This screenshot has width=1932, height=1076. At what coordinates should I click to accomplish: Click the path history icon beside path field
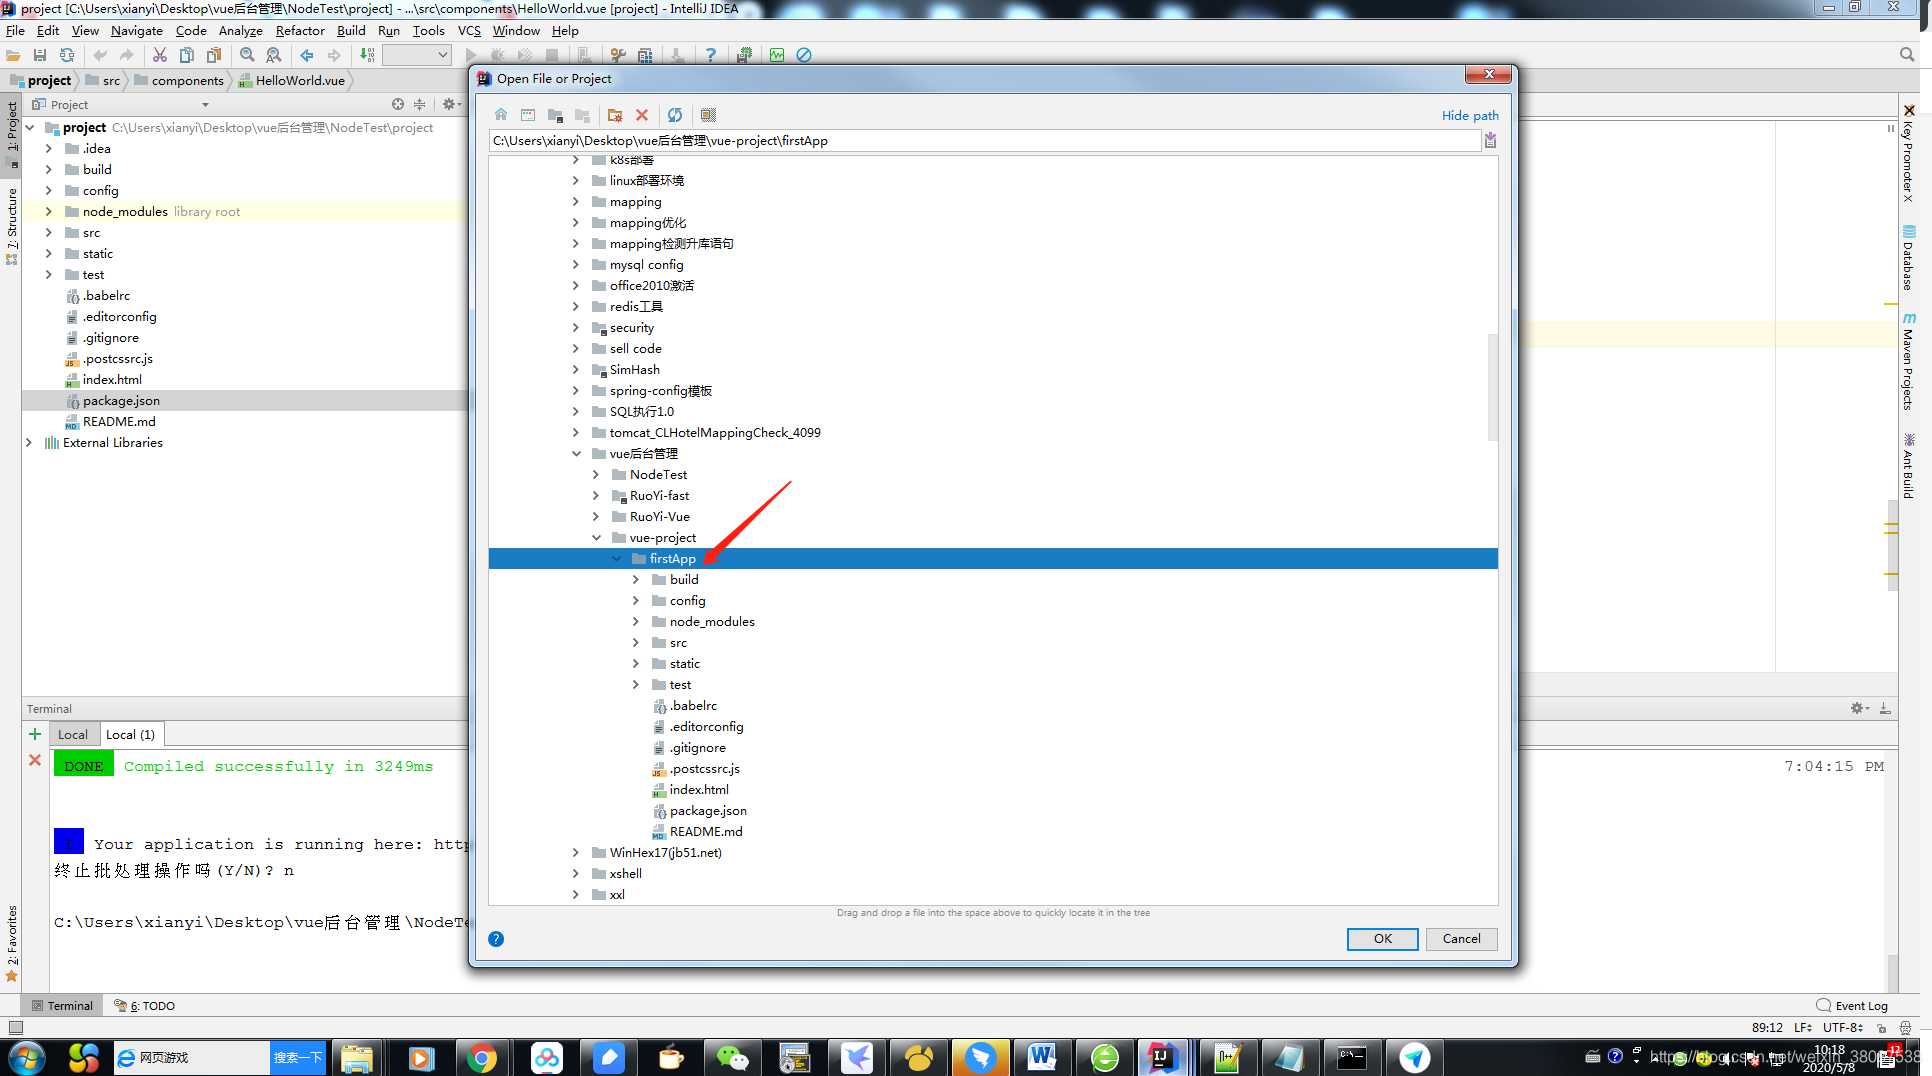pos(1490,141)
